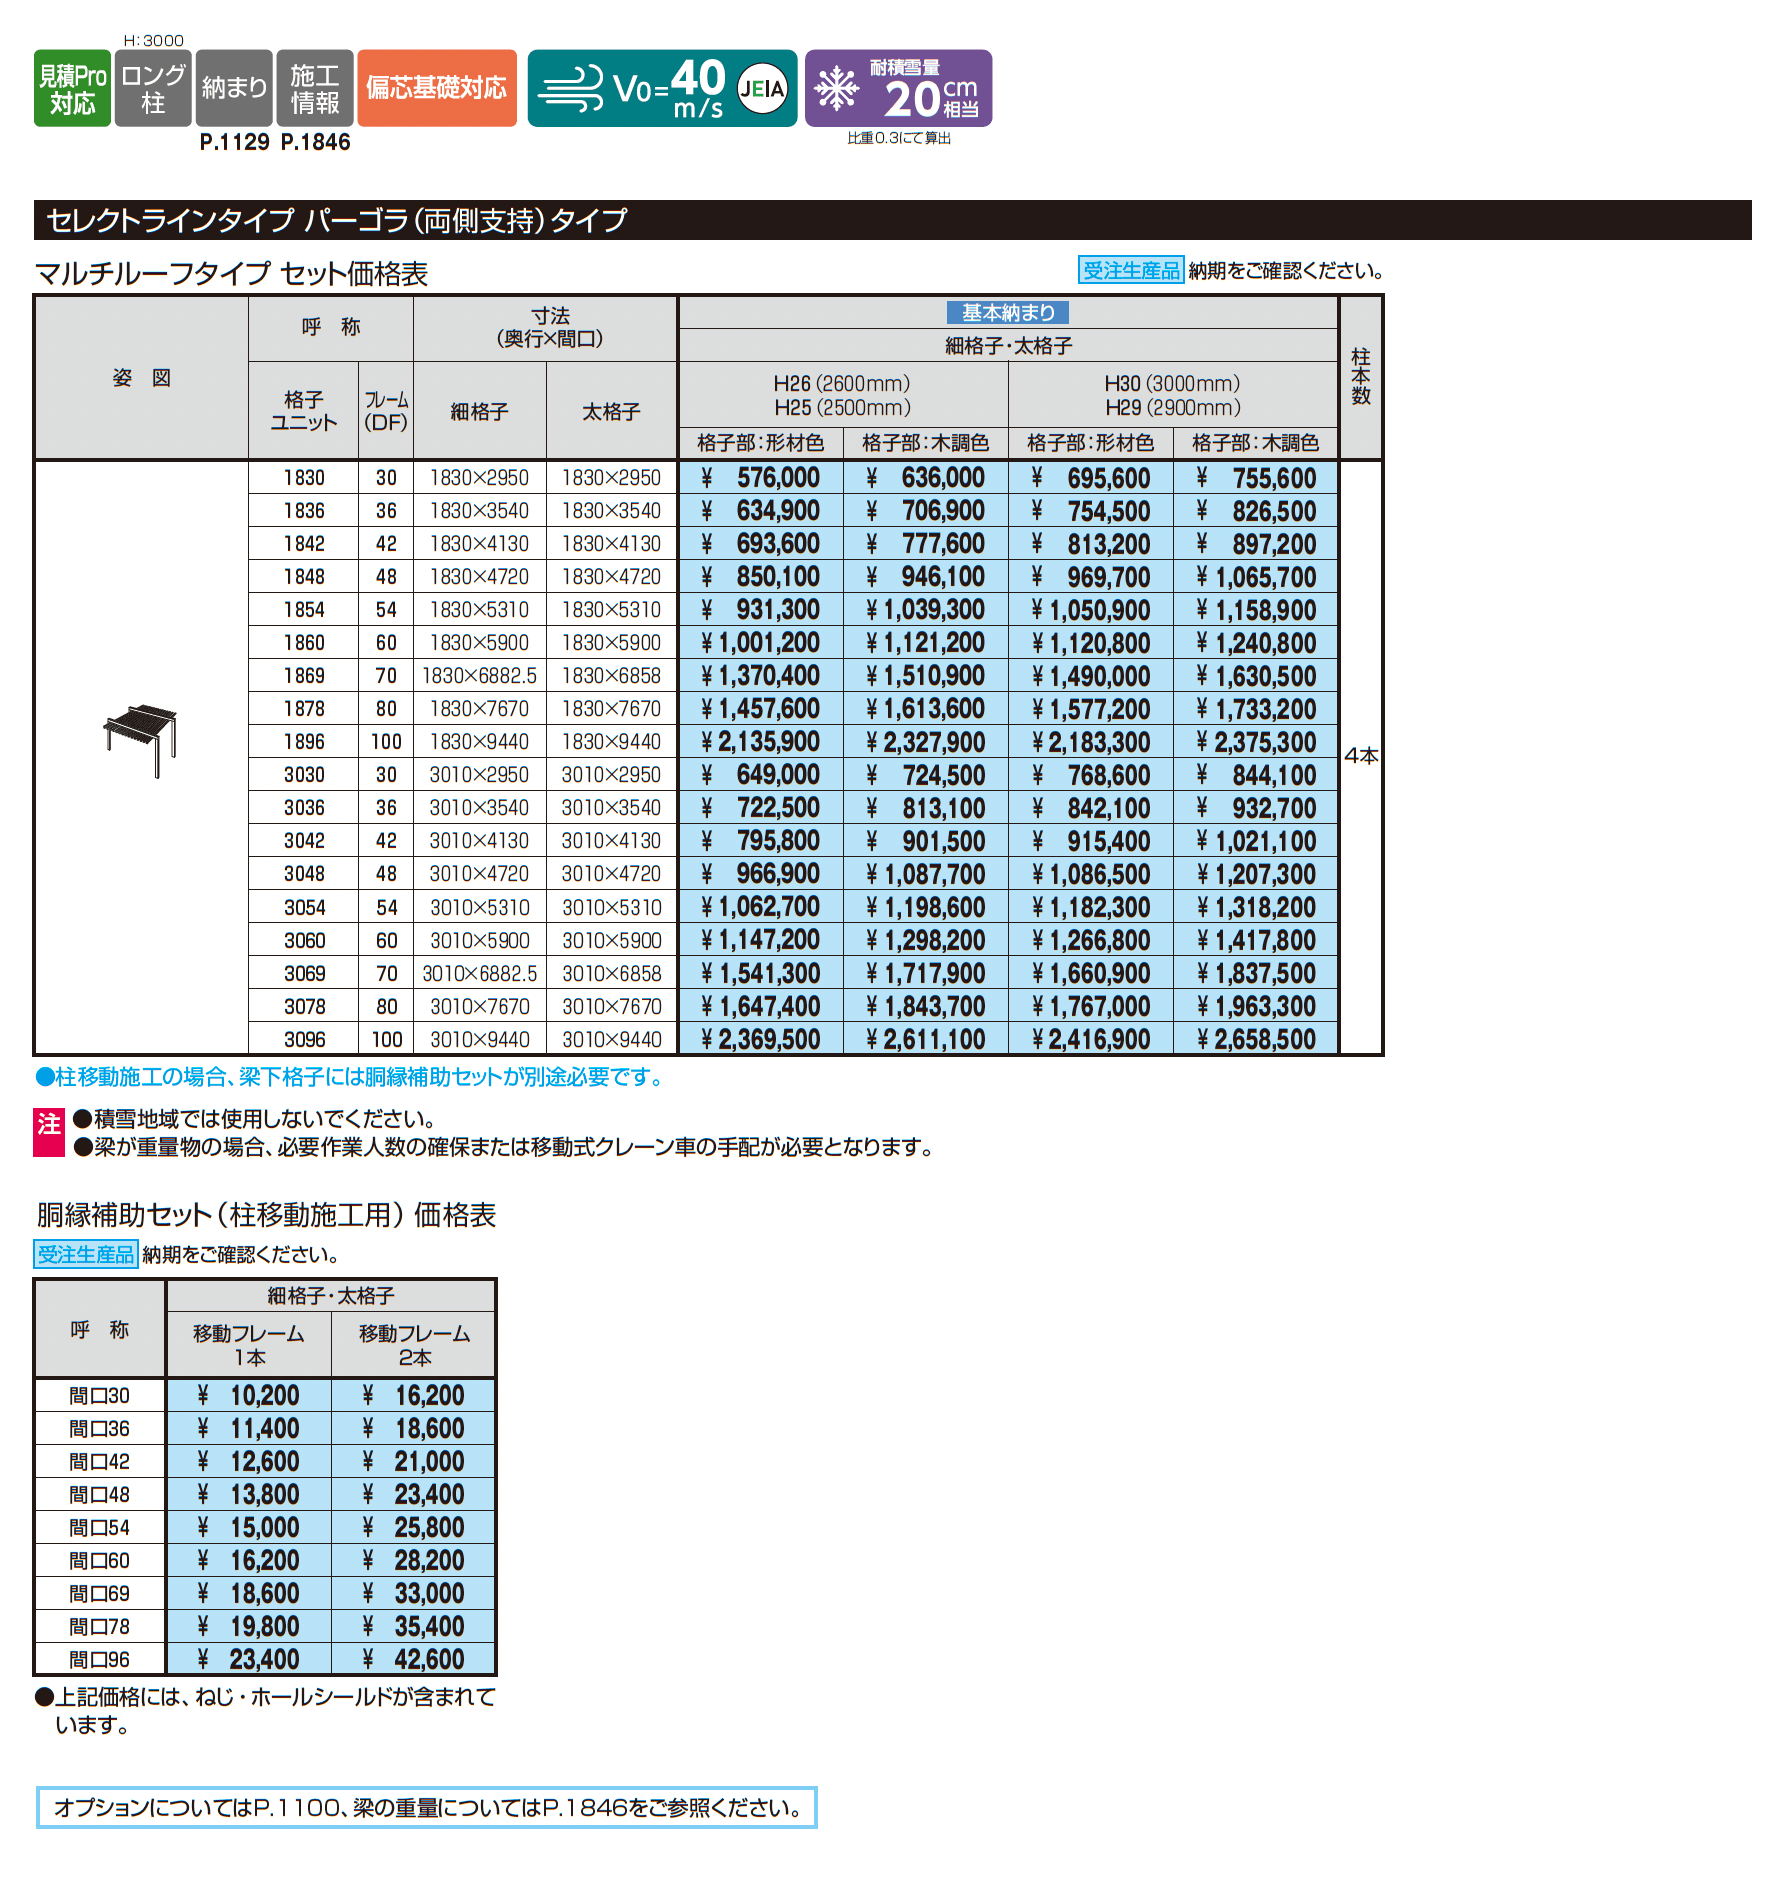Click the 間口30 row label
The height and width of the screenshot is (1880, 1786).
(100, 1395)
